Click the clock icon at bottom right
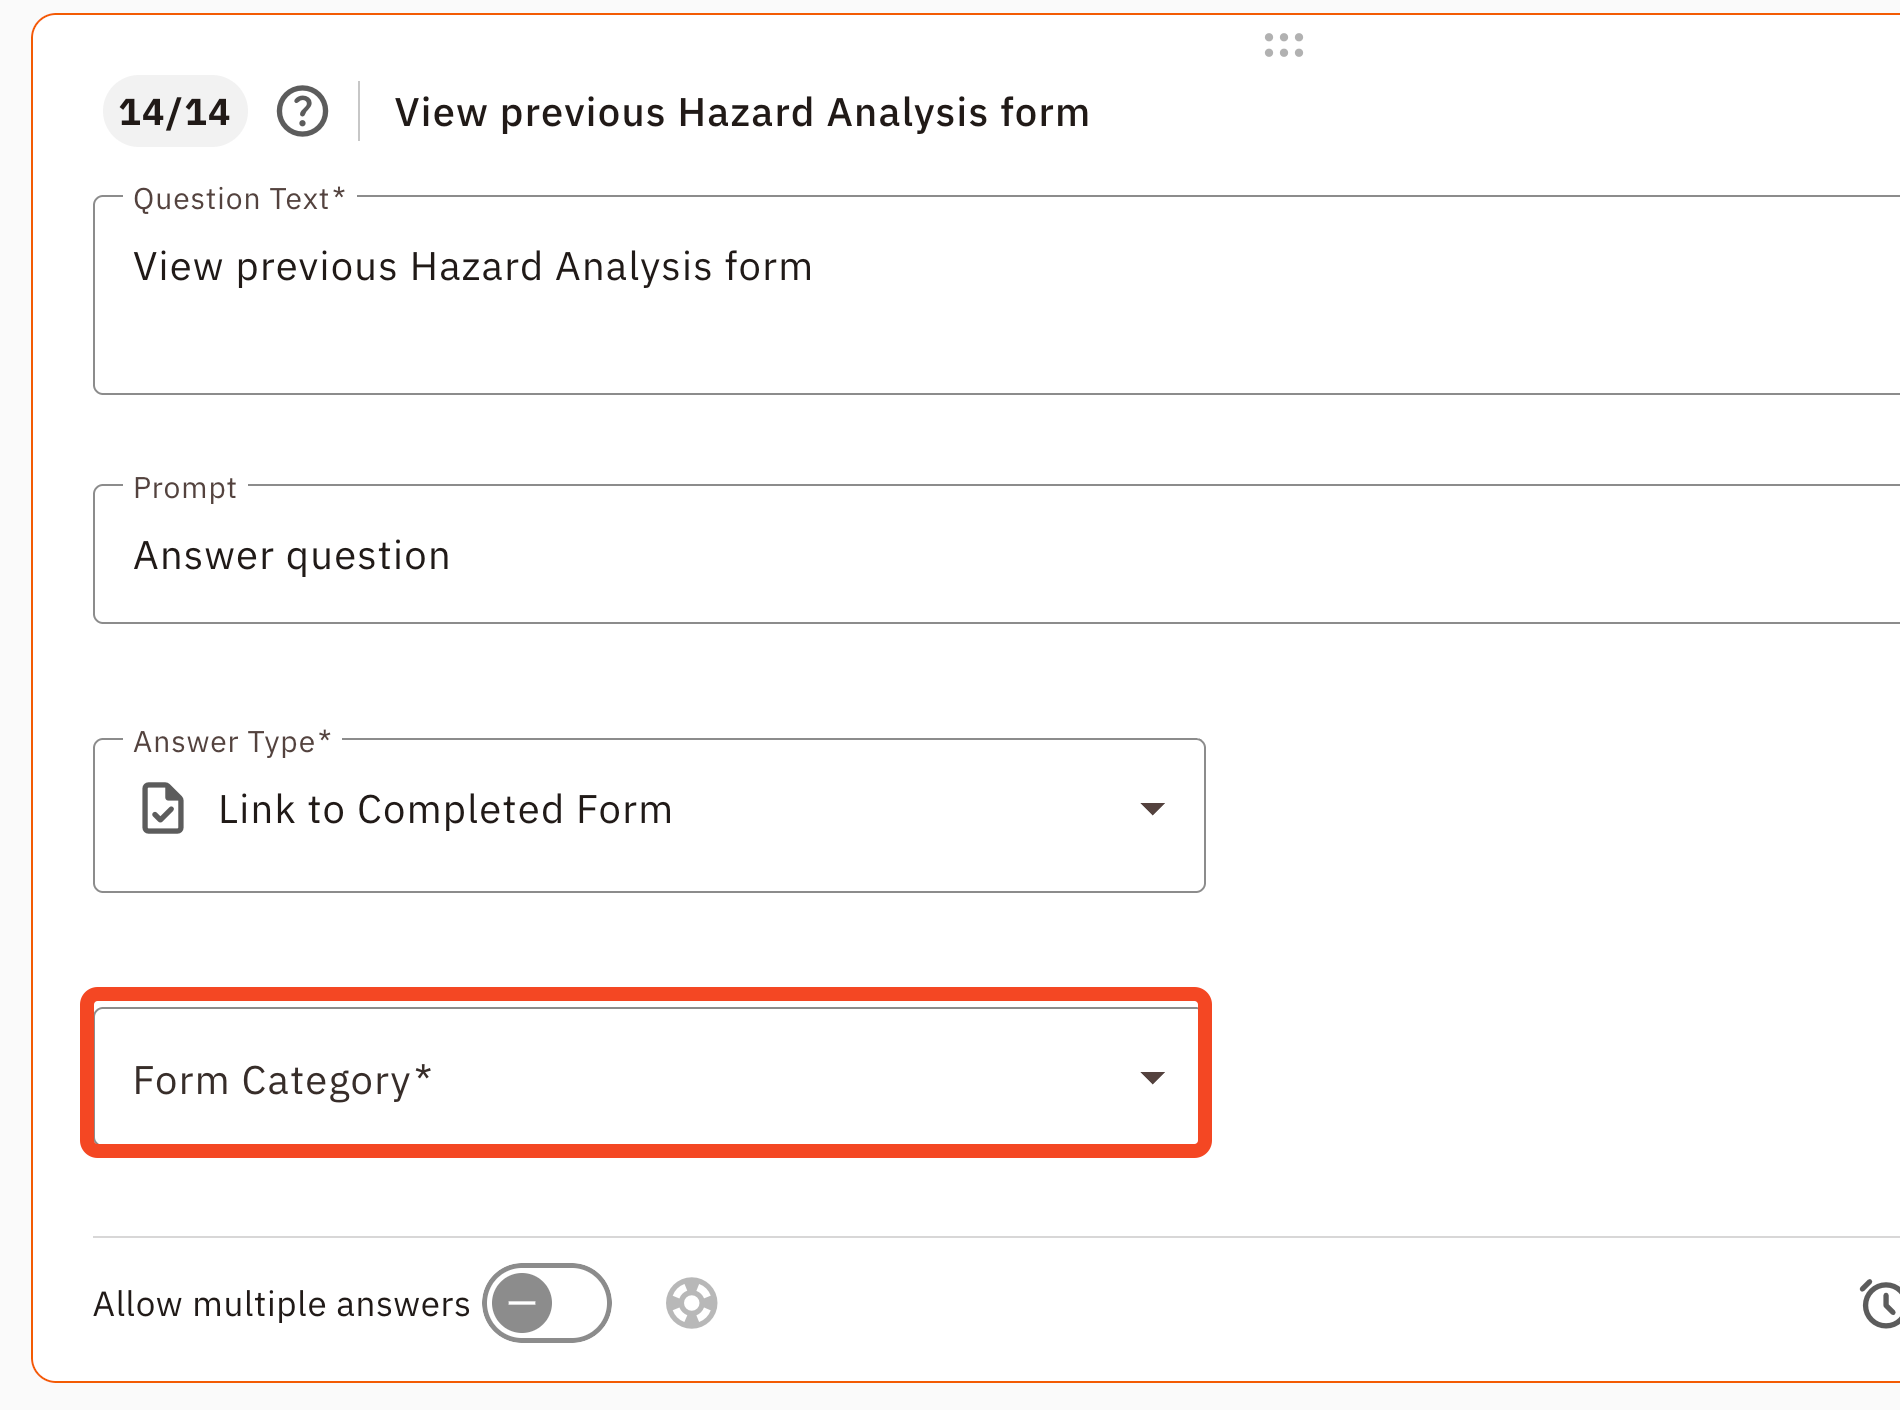The image size is (1900, 1410). click(x=1882, y=1303)
